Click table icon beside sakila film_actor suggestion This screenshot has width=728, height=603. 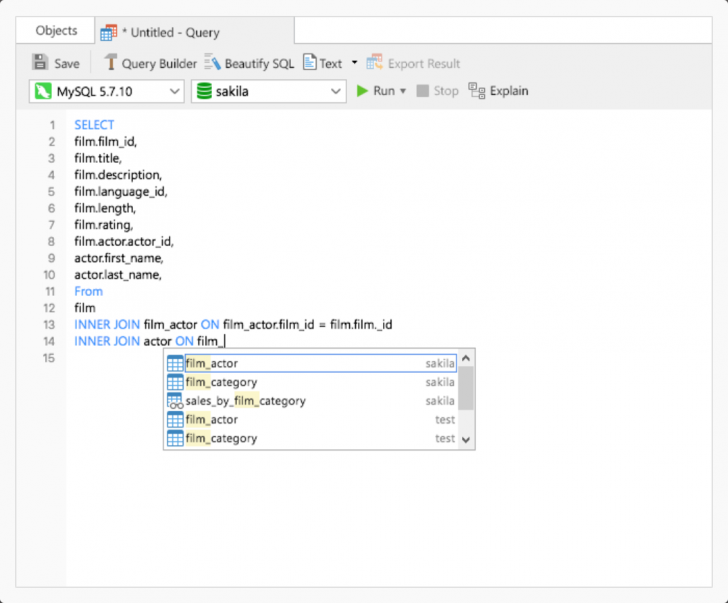coord(175,363)
